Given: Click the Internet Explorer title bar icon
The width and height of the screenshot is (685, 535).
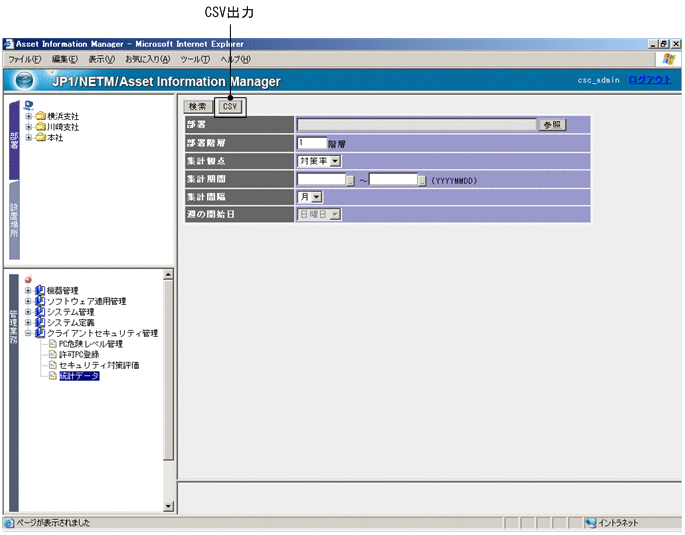Looking at the screenshot, I should click(9, 44).
